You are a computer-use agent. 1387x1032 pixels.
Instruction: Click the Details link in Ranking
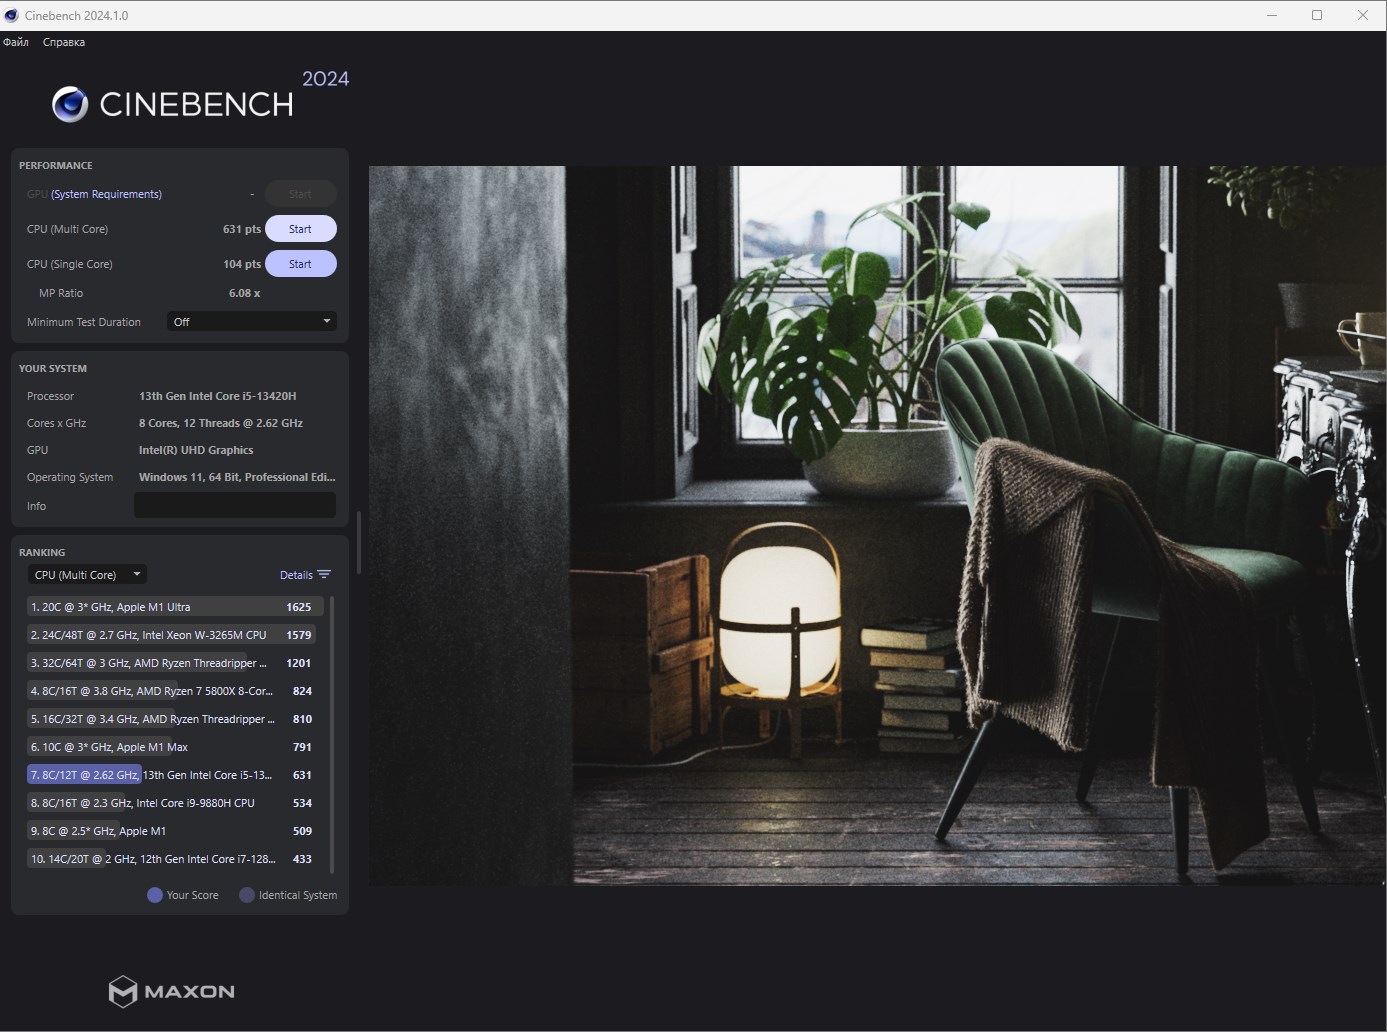[x=296, y=575]
